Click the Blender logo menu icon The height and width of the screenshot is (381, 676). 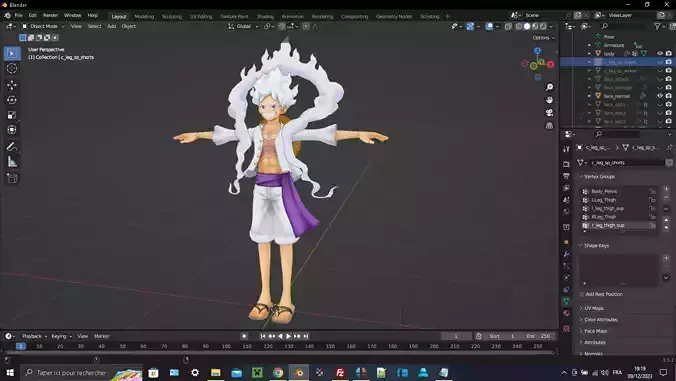pyautogui.click(x=7, y=16)
